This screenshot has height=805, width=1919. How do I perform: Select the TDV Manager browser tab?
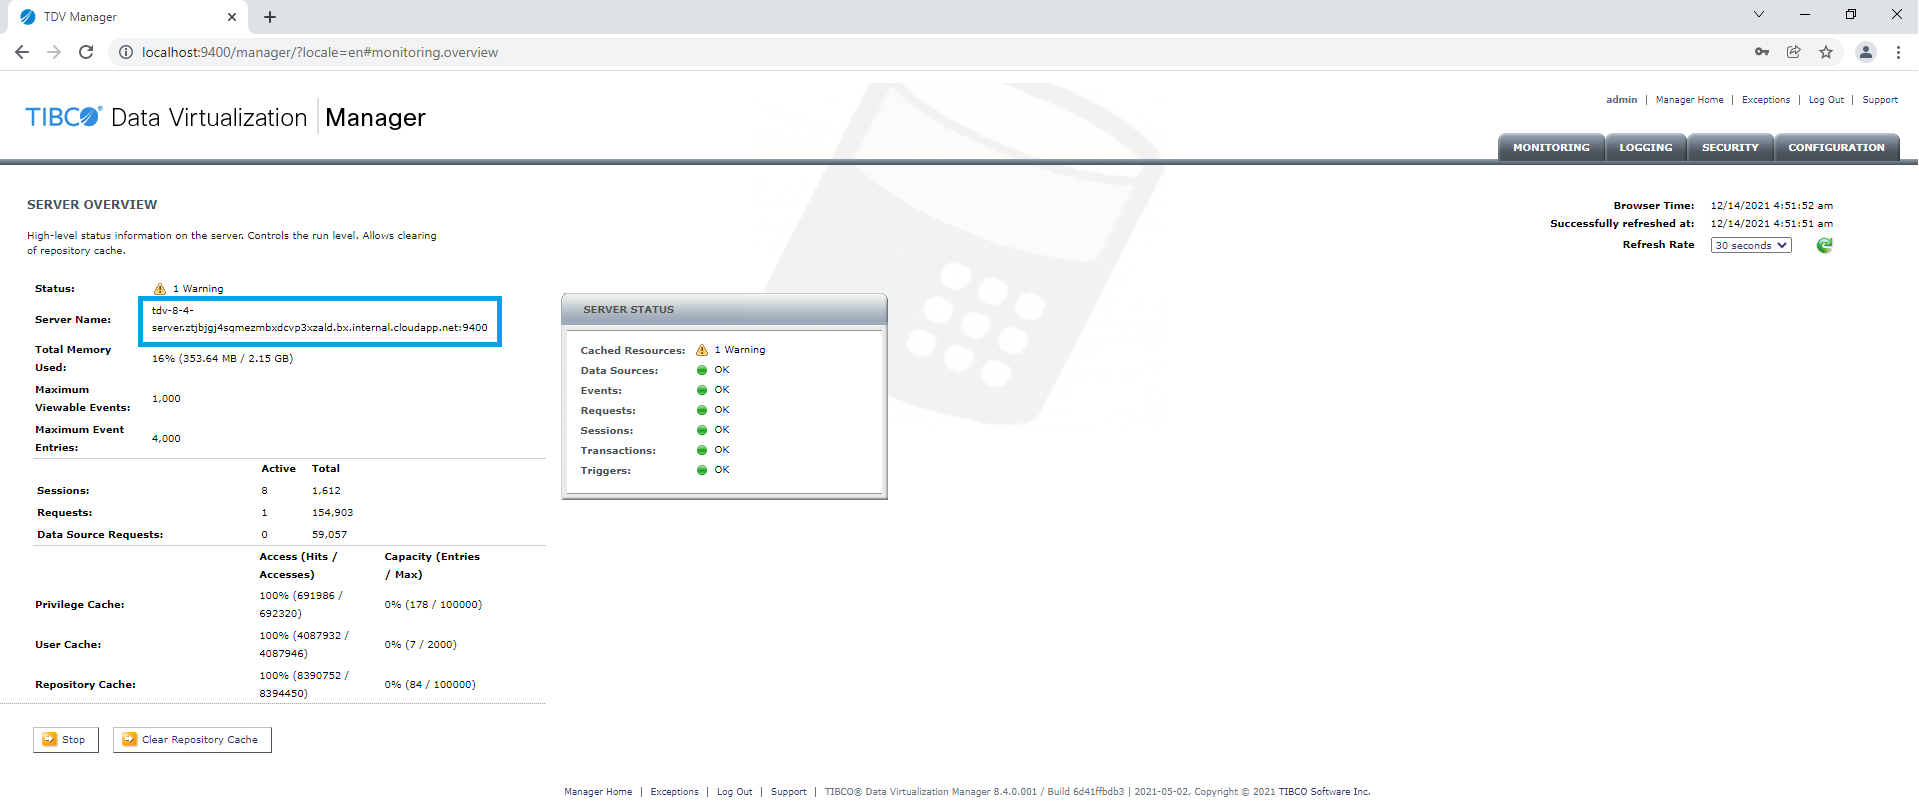128,17
